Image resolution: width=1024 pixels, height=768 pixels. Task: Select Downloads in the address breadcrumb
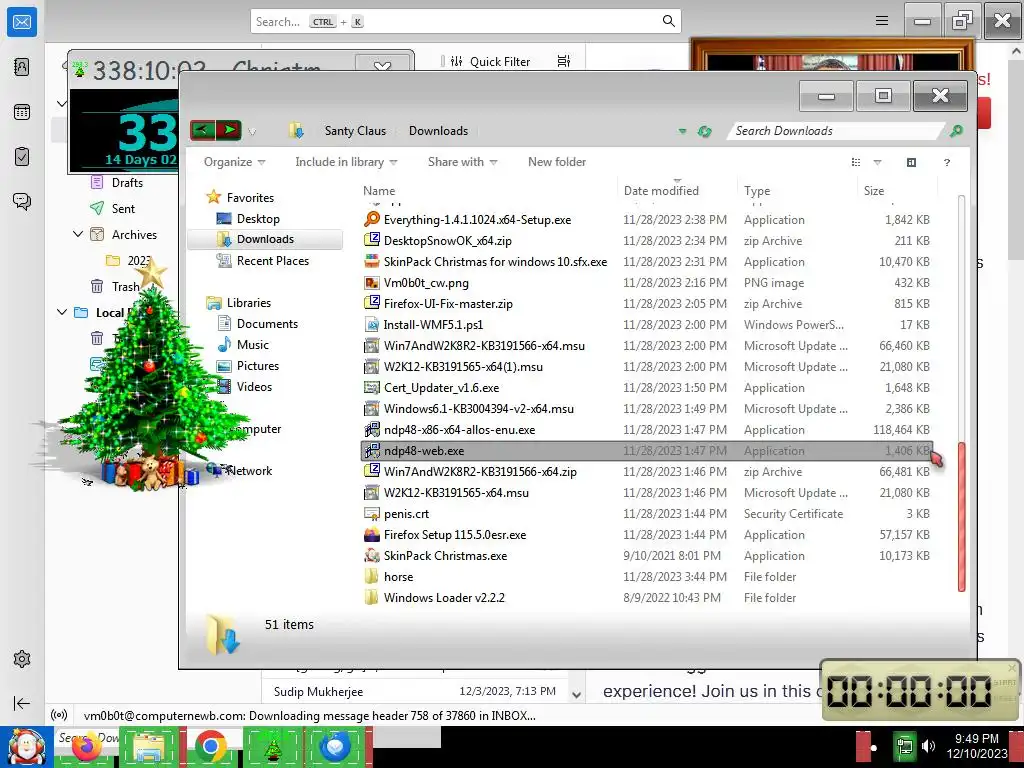(438, 131)
